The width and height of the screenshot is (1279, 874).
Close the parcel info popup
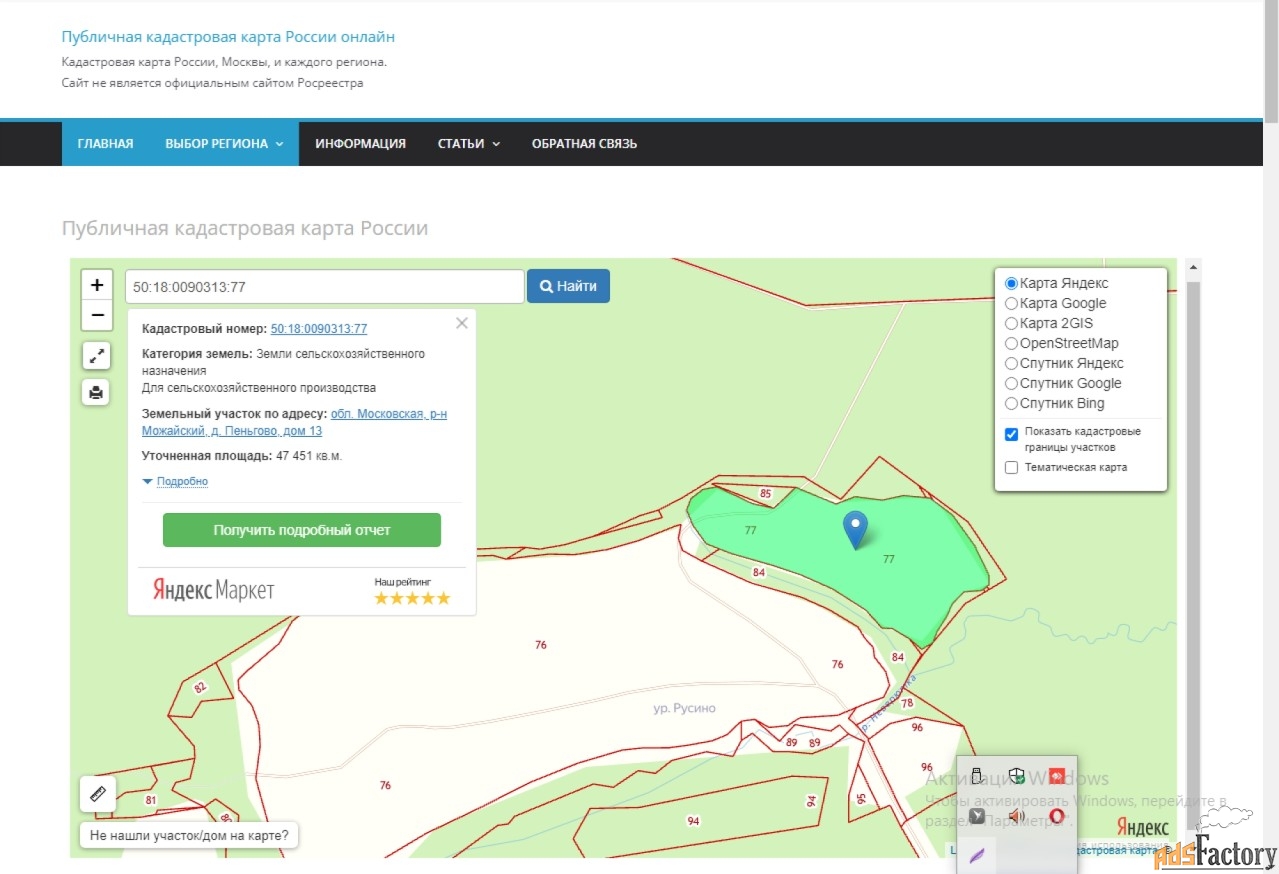click(461, 323)
